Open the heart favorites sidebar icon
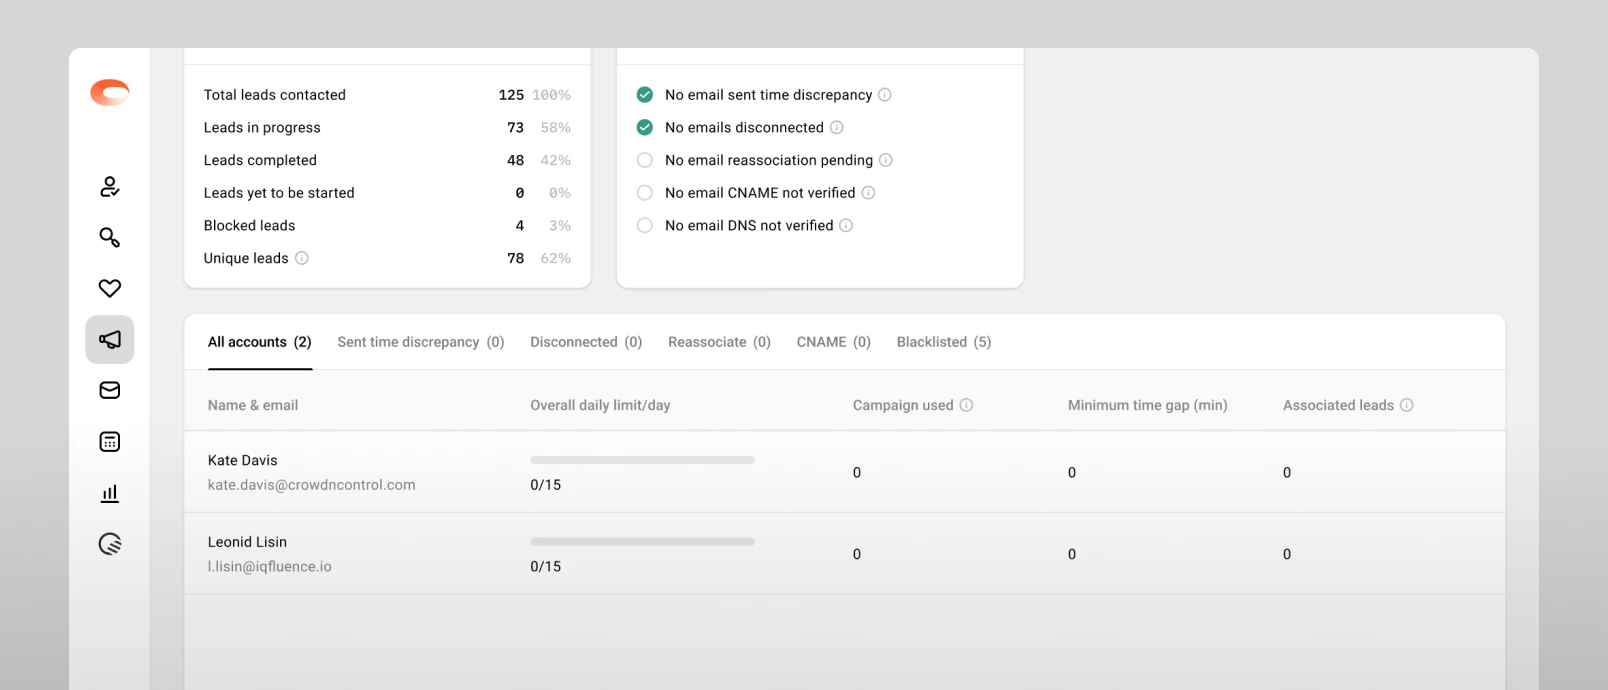 pos(110,288)
